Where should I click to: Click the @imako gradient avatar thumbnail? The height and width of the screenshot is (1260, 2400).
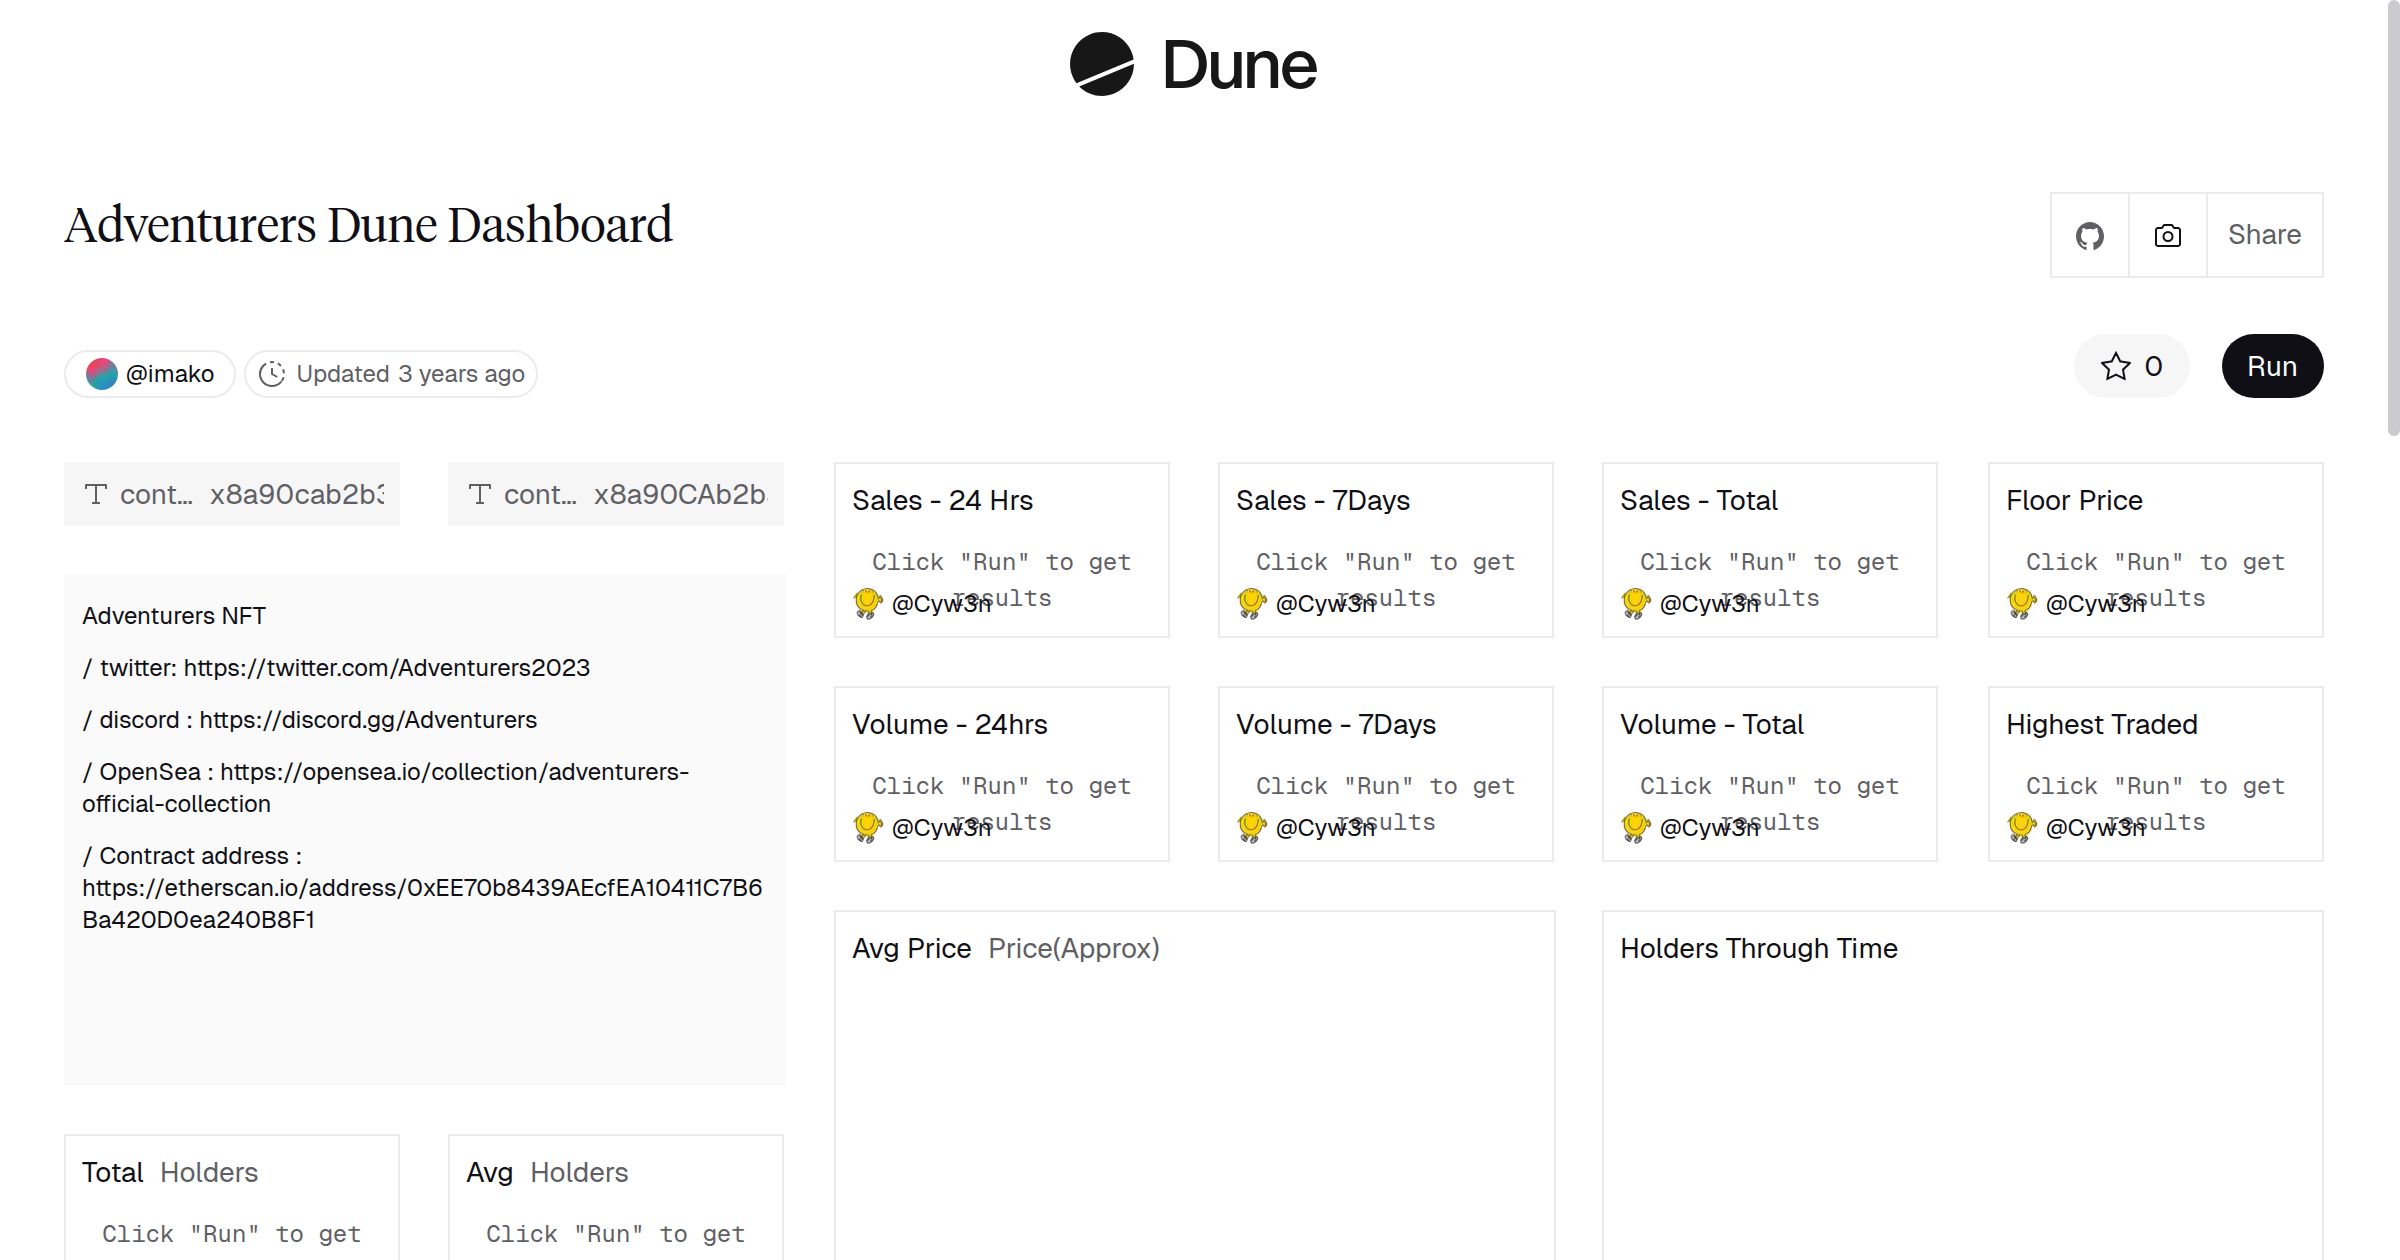103,373
